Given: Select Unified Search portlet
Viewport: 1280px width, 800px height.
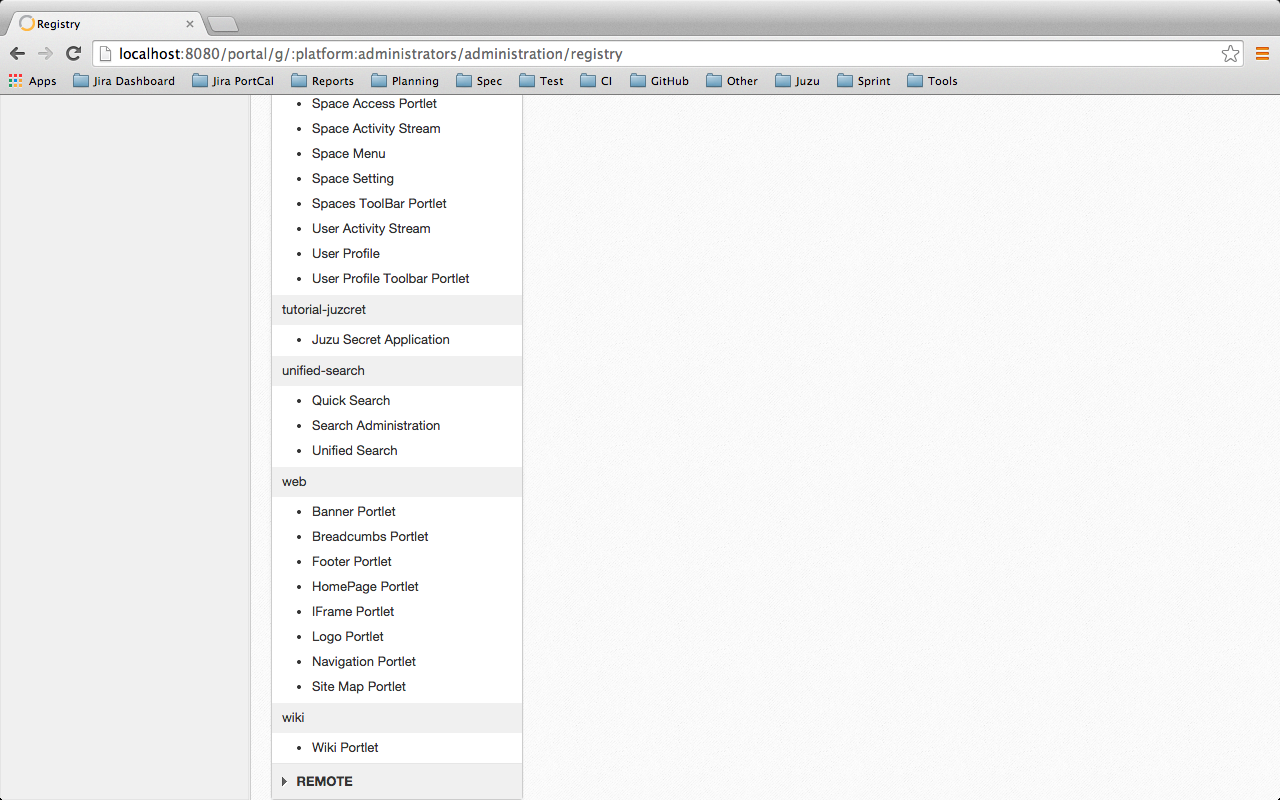Looking at the screenshot, I should point(355,451).
